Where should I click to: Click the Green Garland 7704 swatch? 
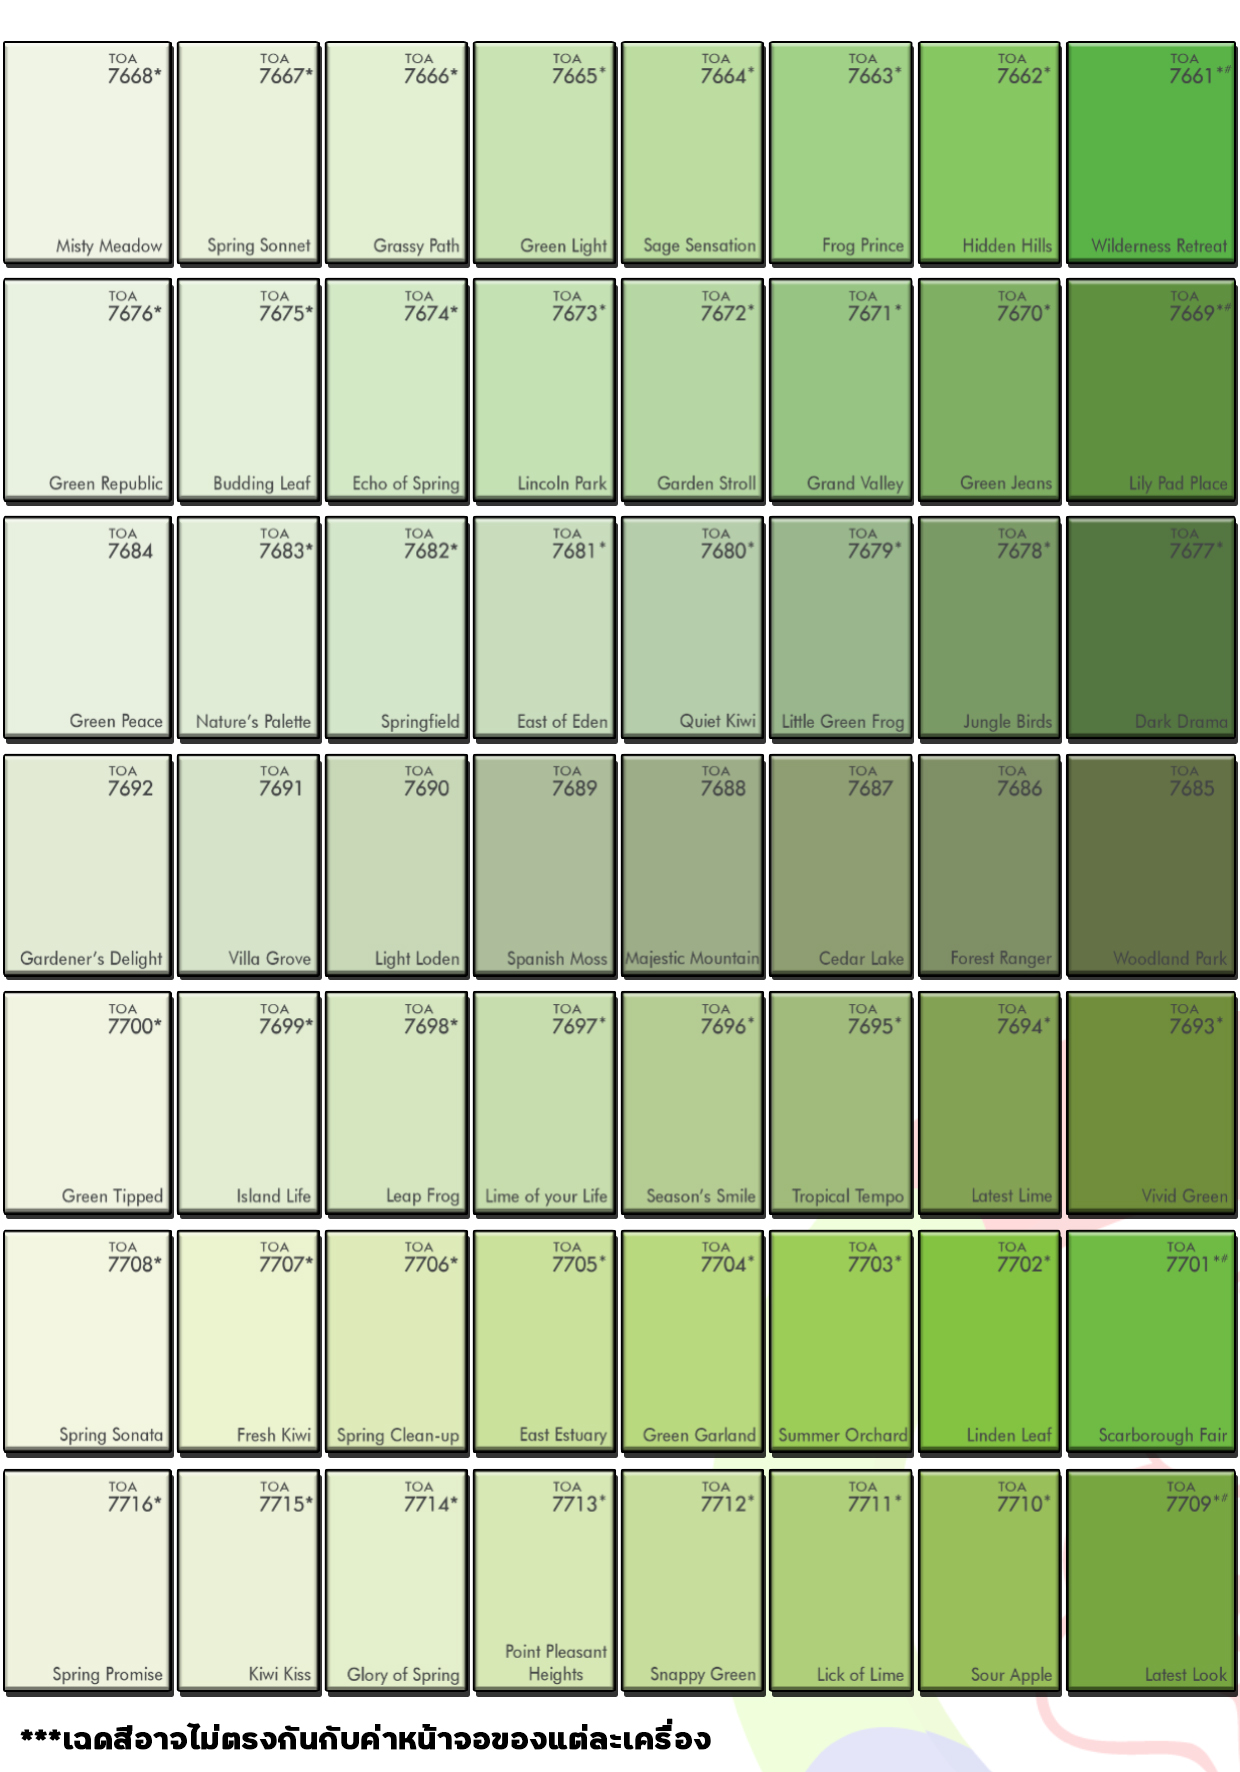coord(693,1342)
